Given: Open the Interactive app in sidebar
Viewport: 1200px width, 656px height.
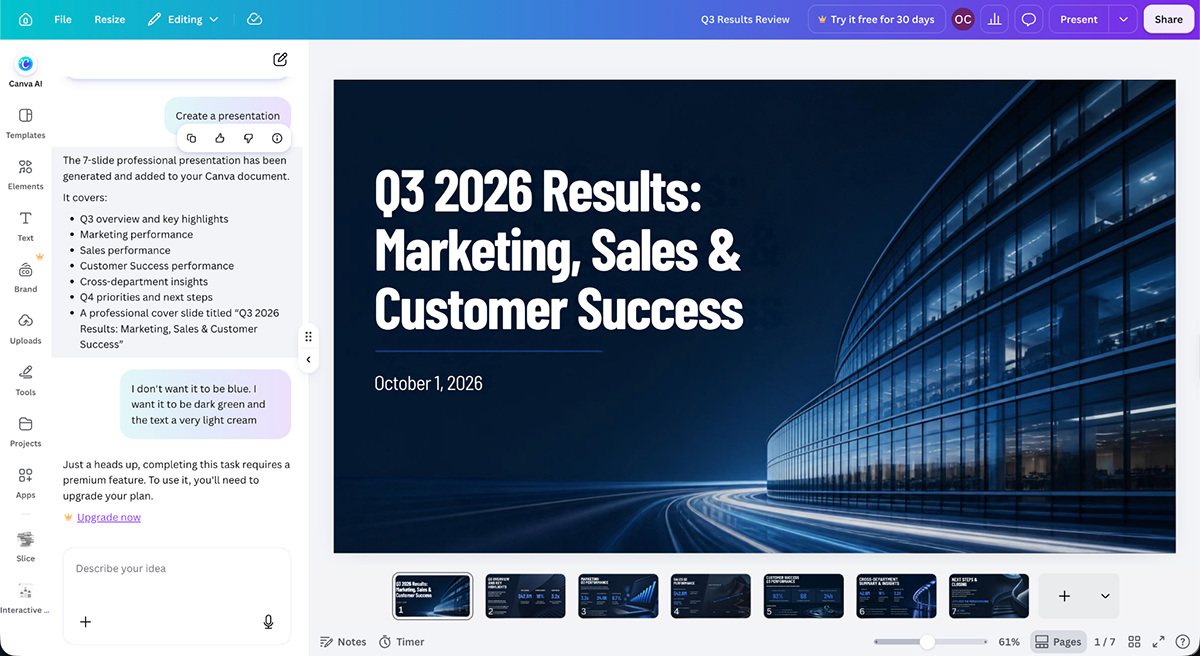Looking at the screenshot, I should [x=26, y=598].
